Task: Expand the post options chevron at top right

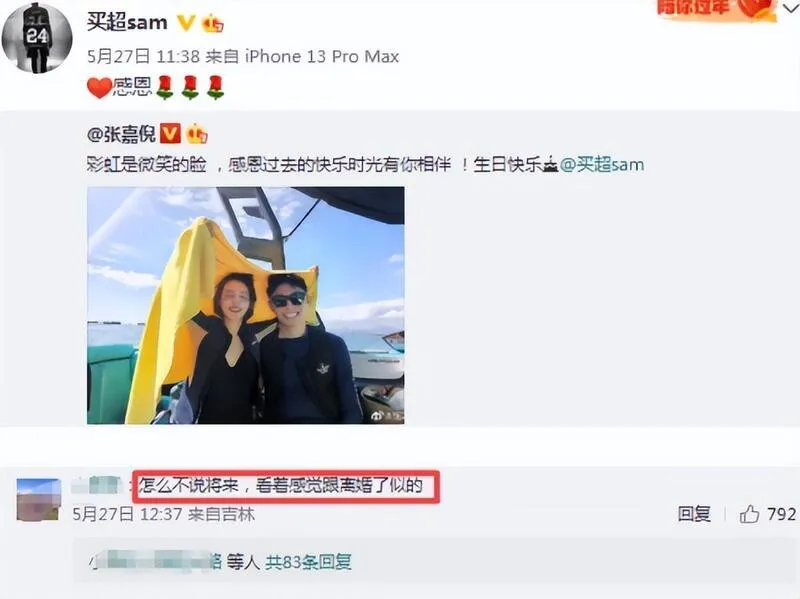Action: point(791,8)
